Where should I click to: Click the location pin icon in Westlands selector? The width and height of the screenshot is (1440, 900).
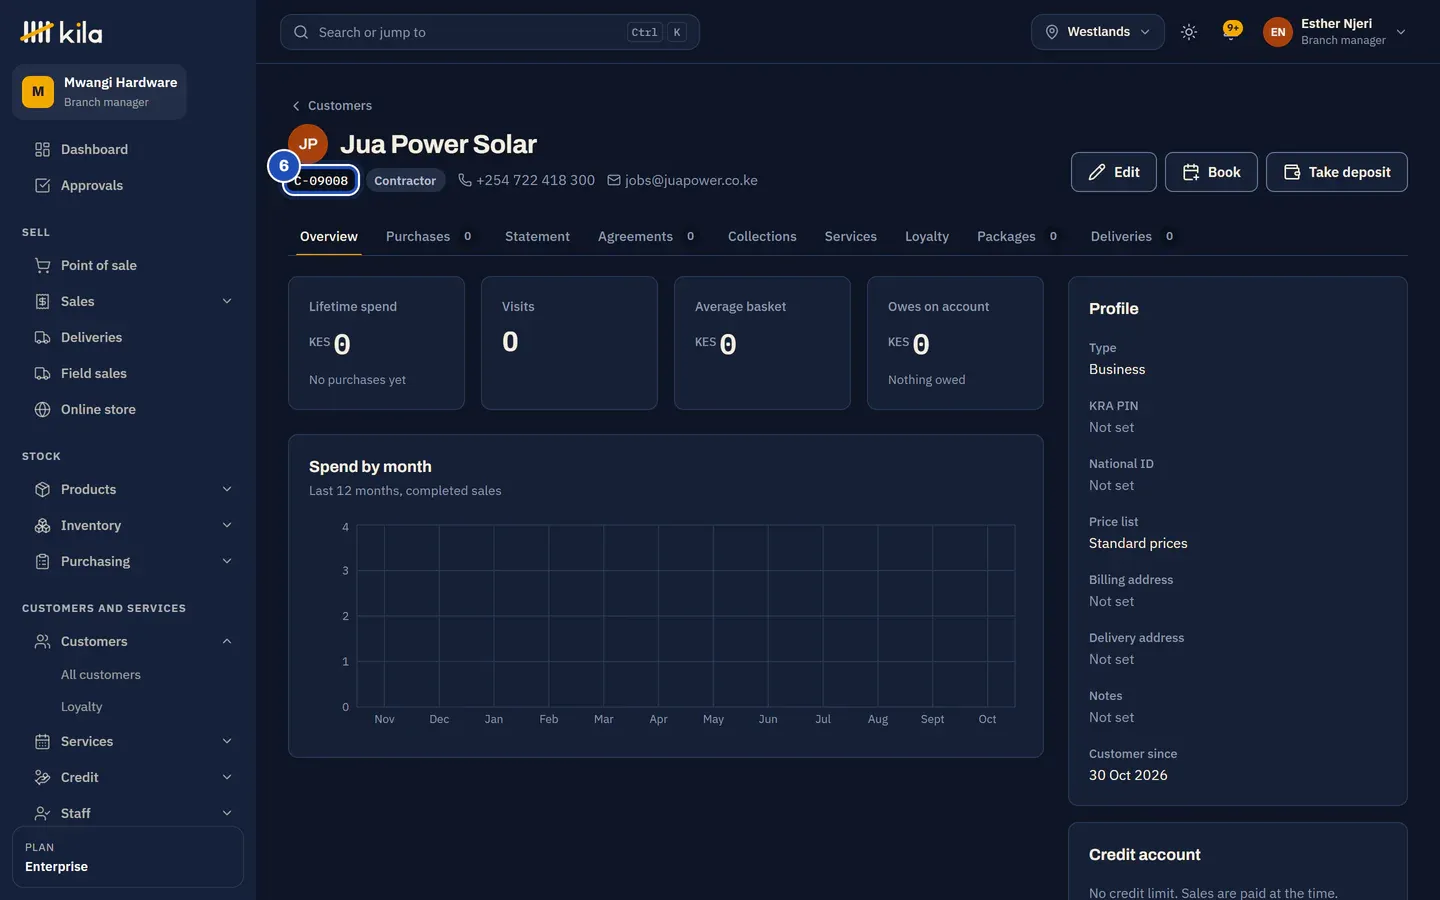click(x=1052, y=32)
